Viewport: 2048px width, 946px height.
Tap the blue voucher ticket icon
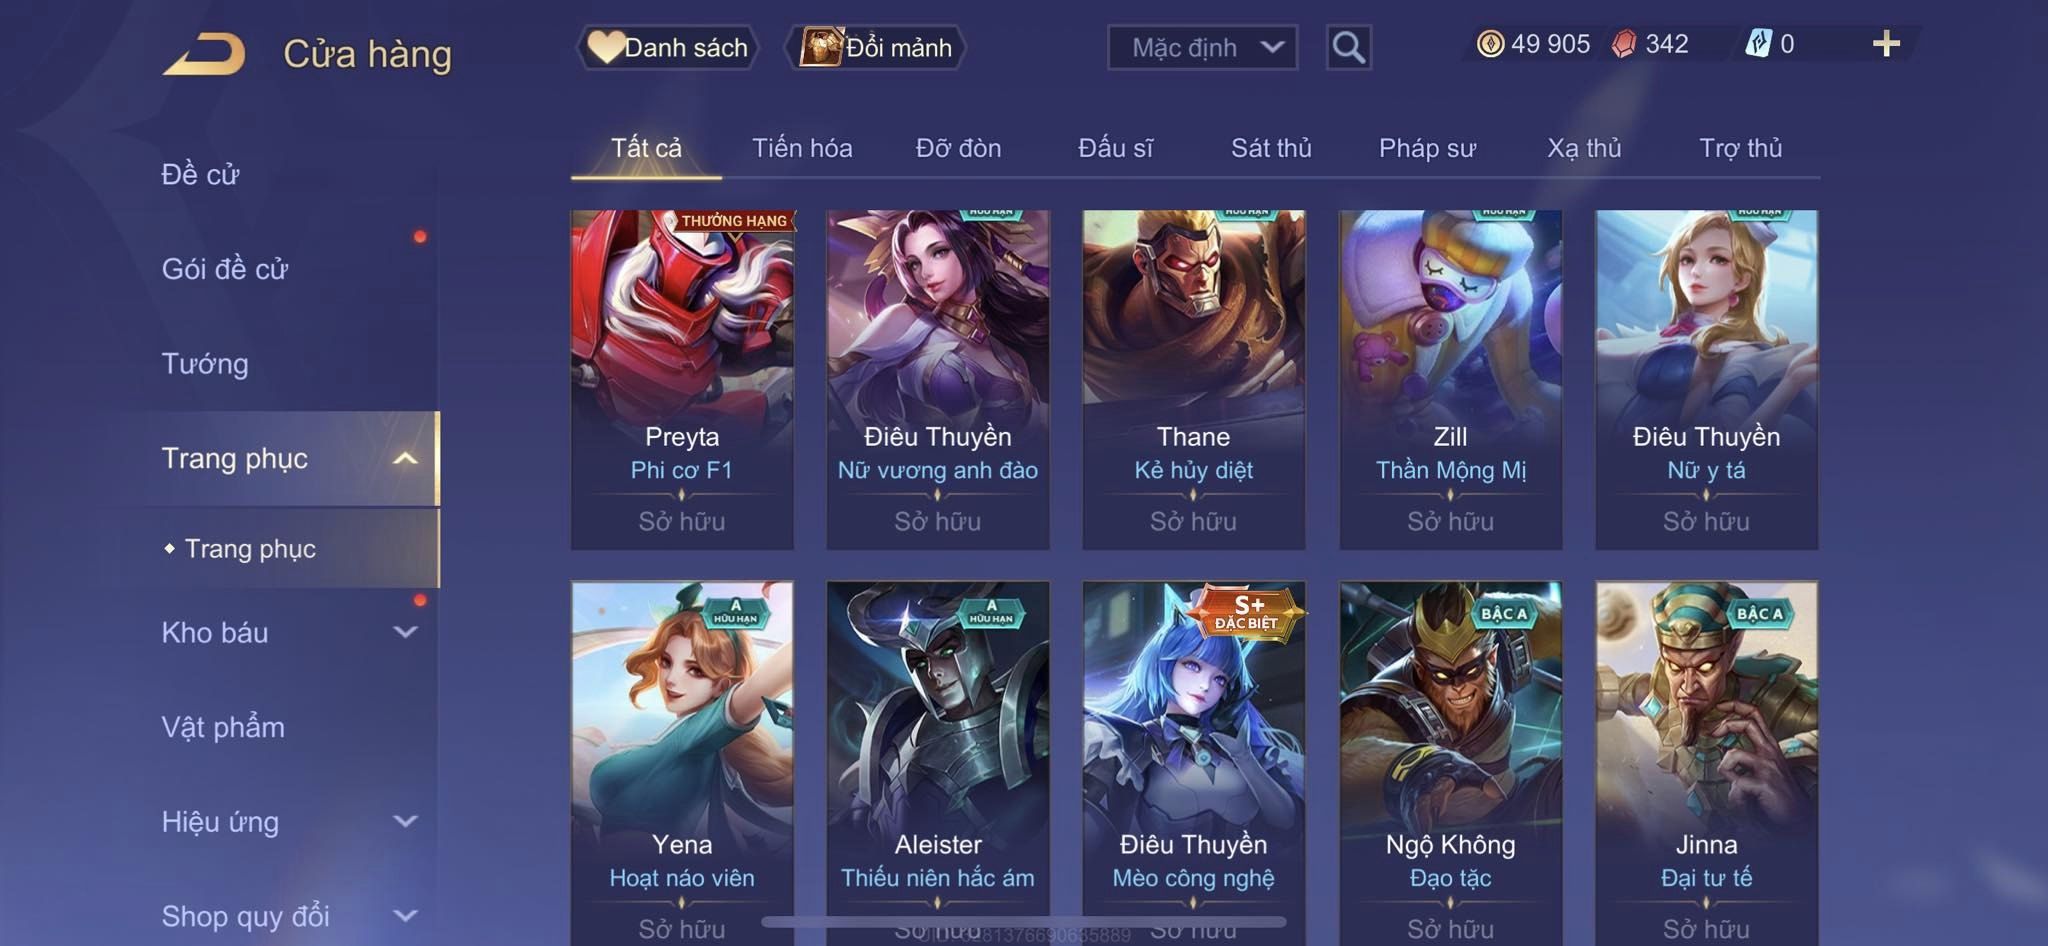[1758, 44]
